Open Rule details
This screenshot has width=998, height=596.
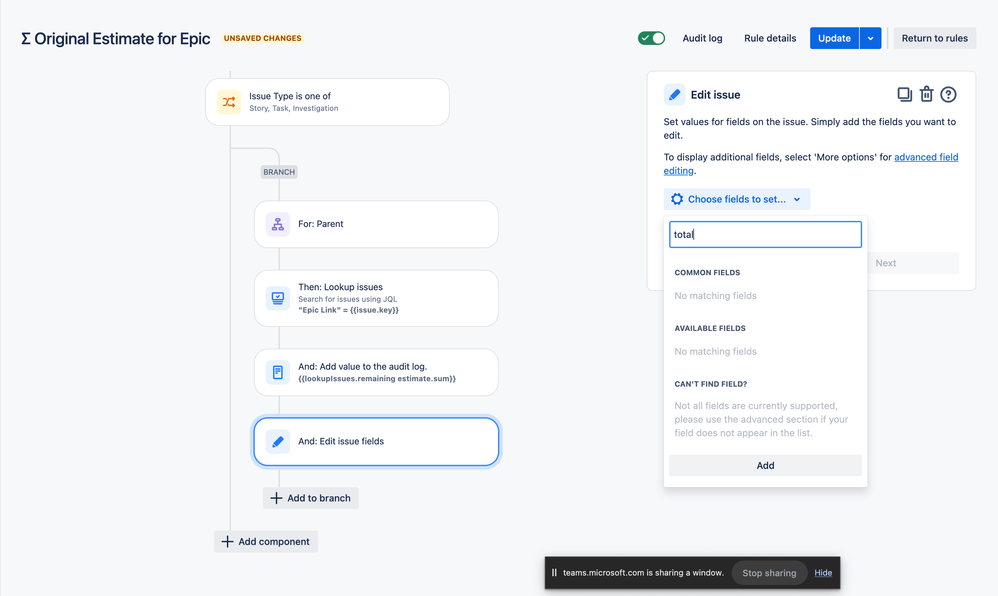coord(770,38)
